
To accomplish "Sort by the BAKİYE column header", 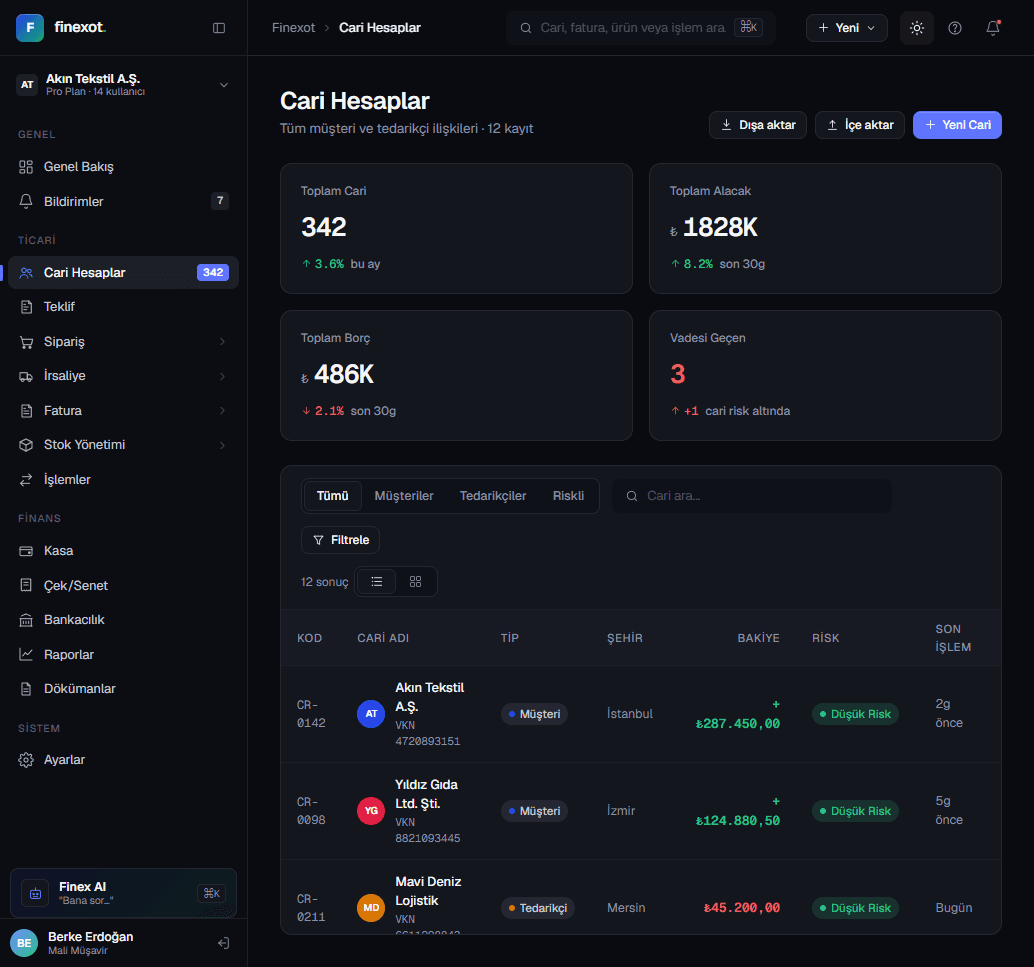I will tap(758, 639).
